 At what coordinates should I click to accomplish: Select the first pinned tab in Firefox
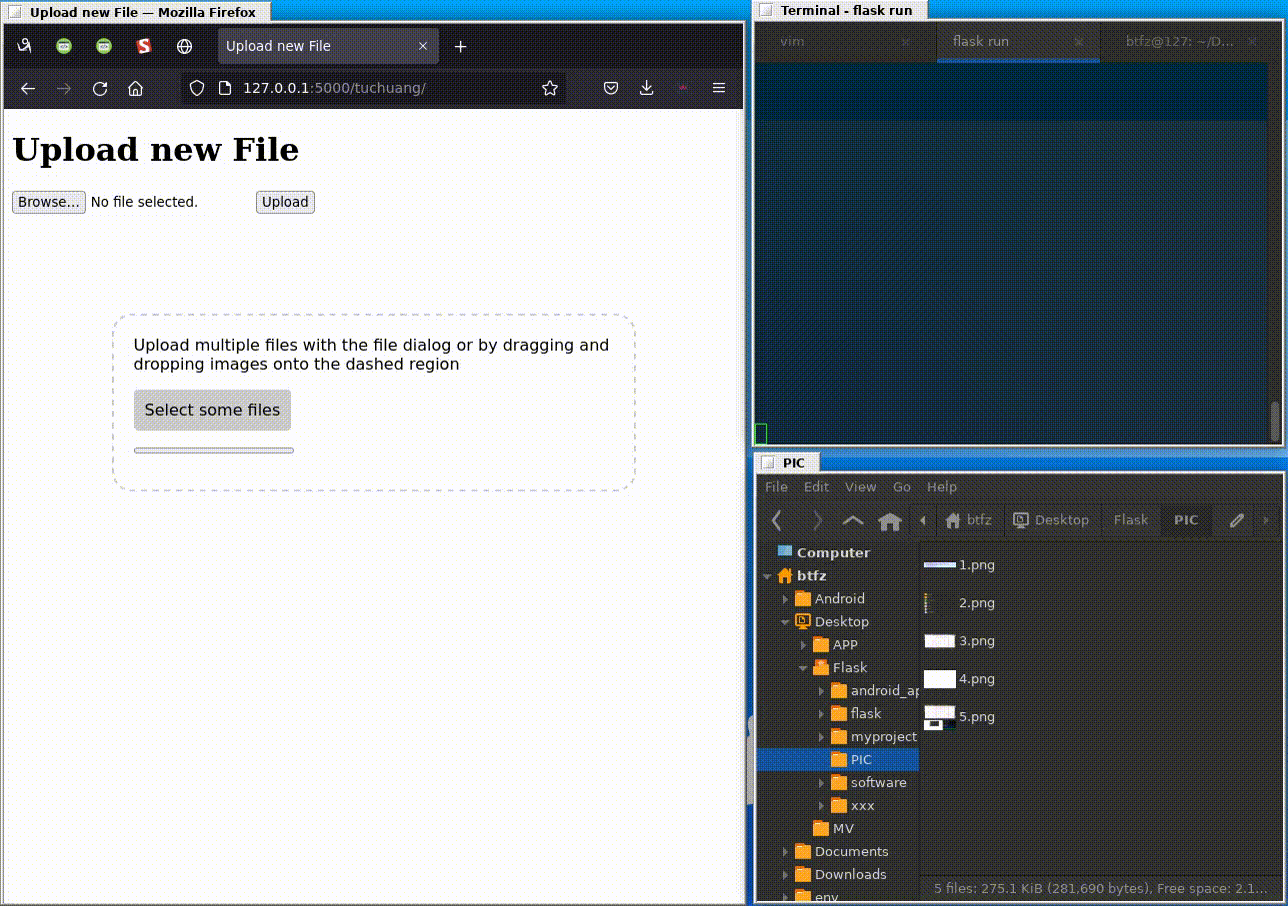tap(24, 46)
